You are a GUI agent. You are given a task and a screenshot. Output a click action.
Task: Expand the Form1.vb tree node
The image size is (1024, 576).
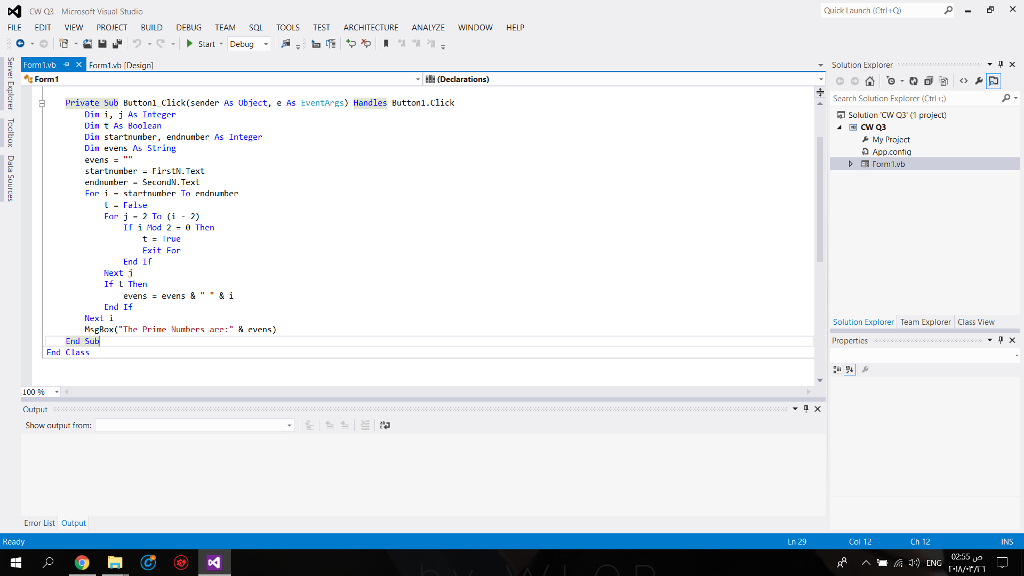tap(851, 164)
